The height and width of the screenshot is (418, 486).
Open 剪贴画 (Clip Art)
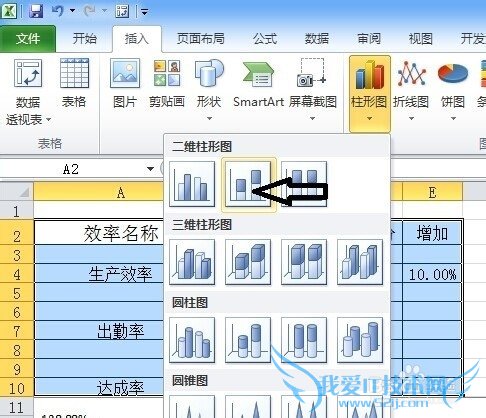(167, 83)
